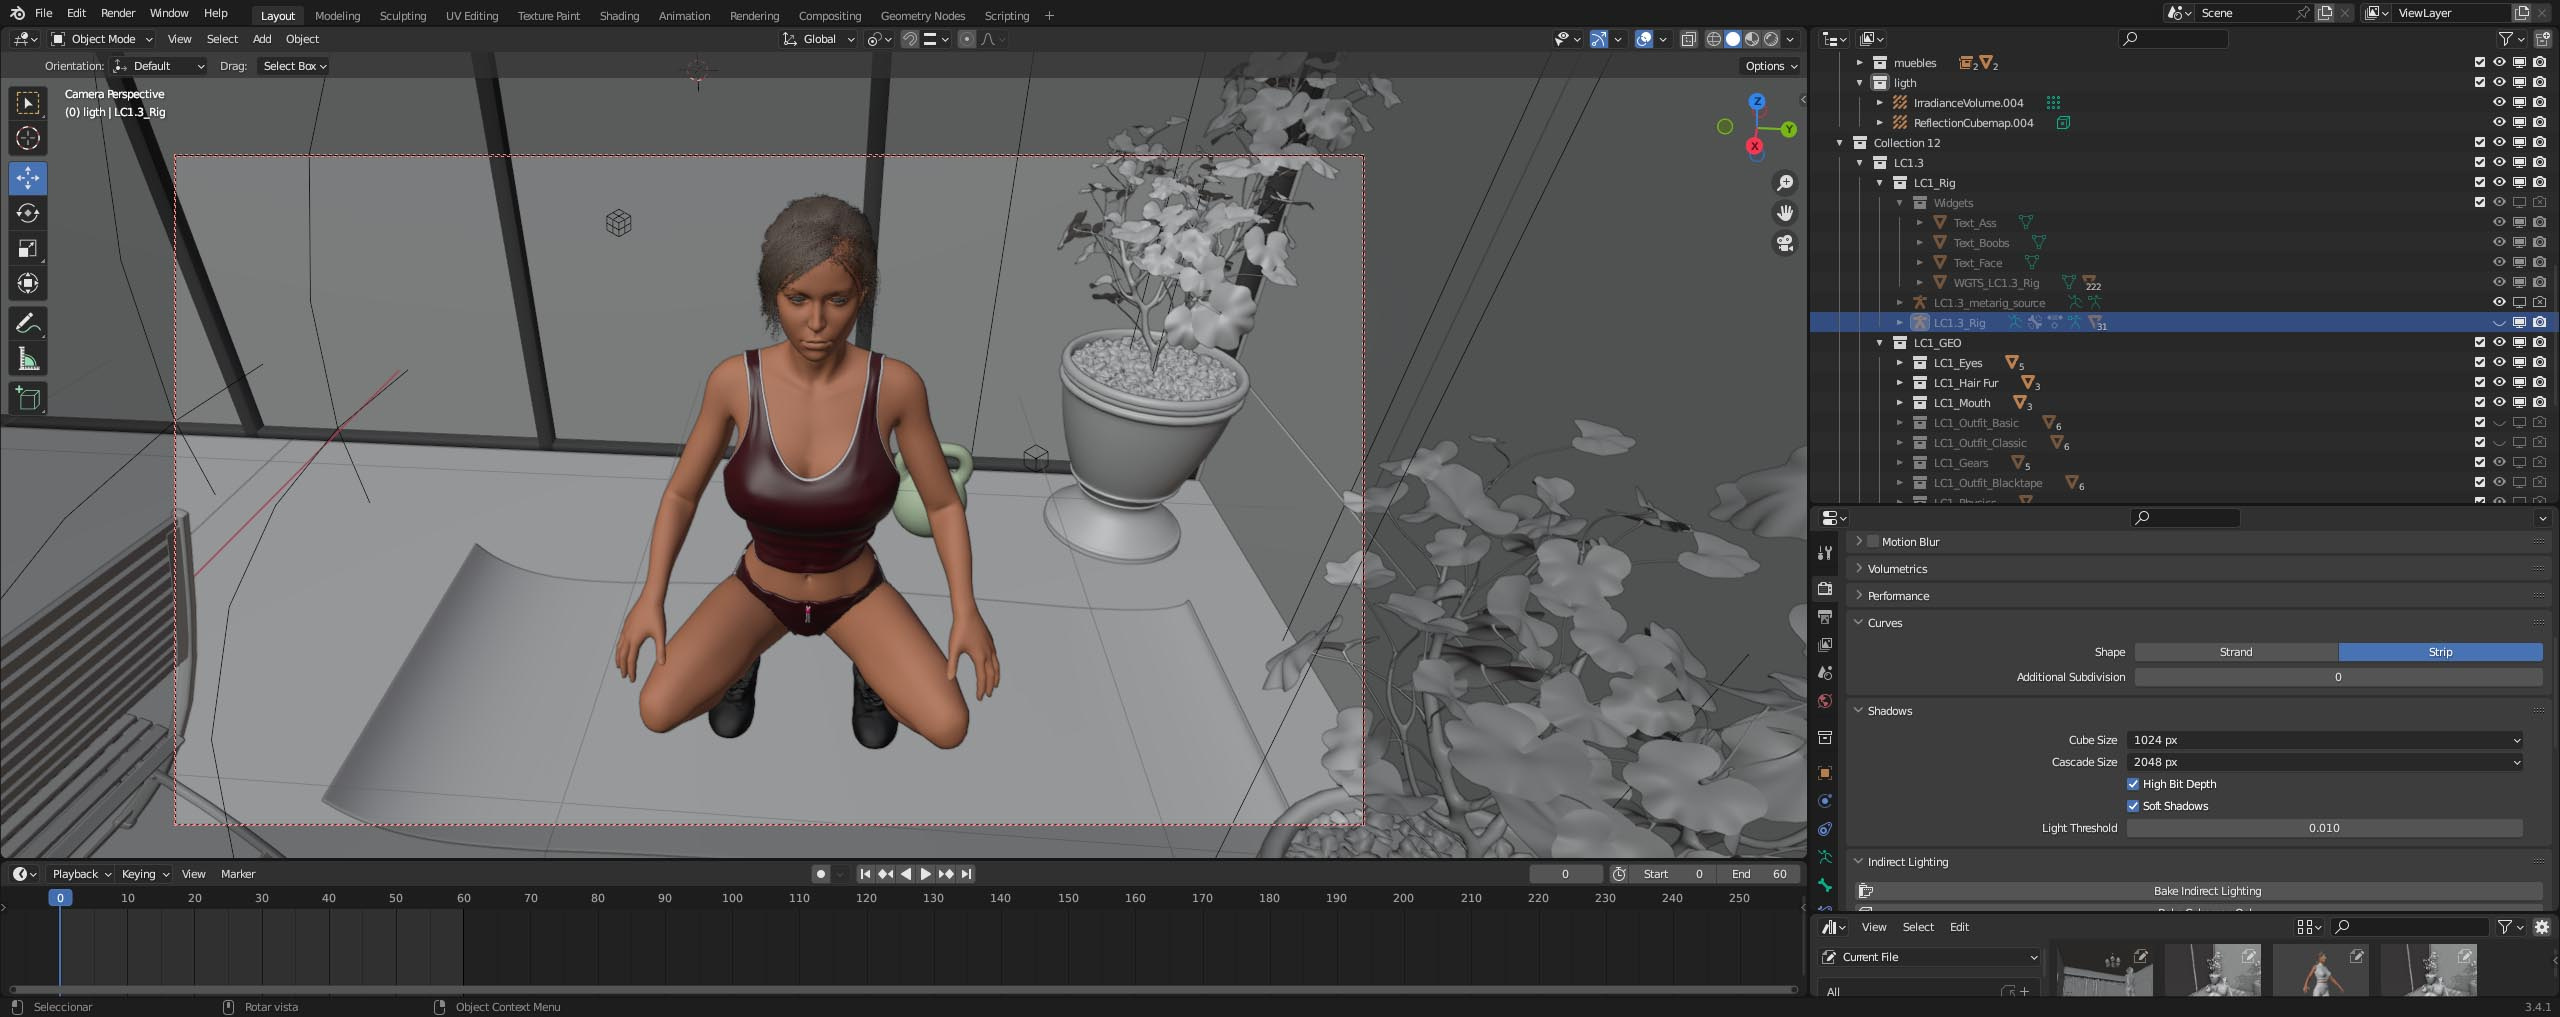
Task: Select the Add Cube tool
Action: coord(28,398)
